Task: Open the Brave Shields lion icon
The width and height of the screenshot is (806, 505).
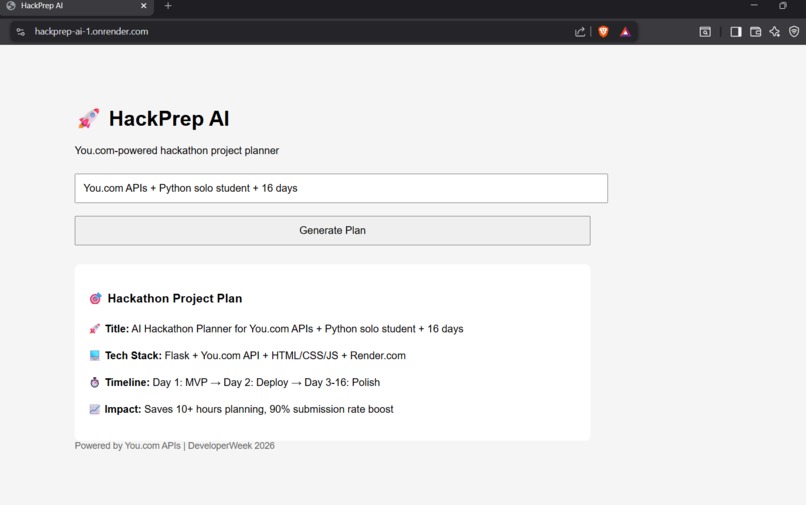Action: point(603,32)
